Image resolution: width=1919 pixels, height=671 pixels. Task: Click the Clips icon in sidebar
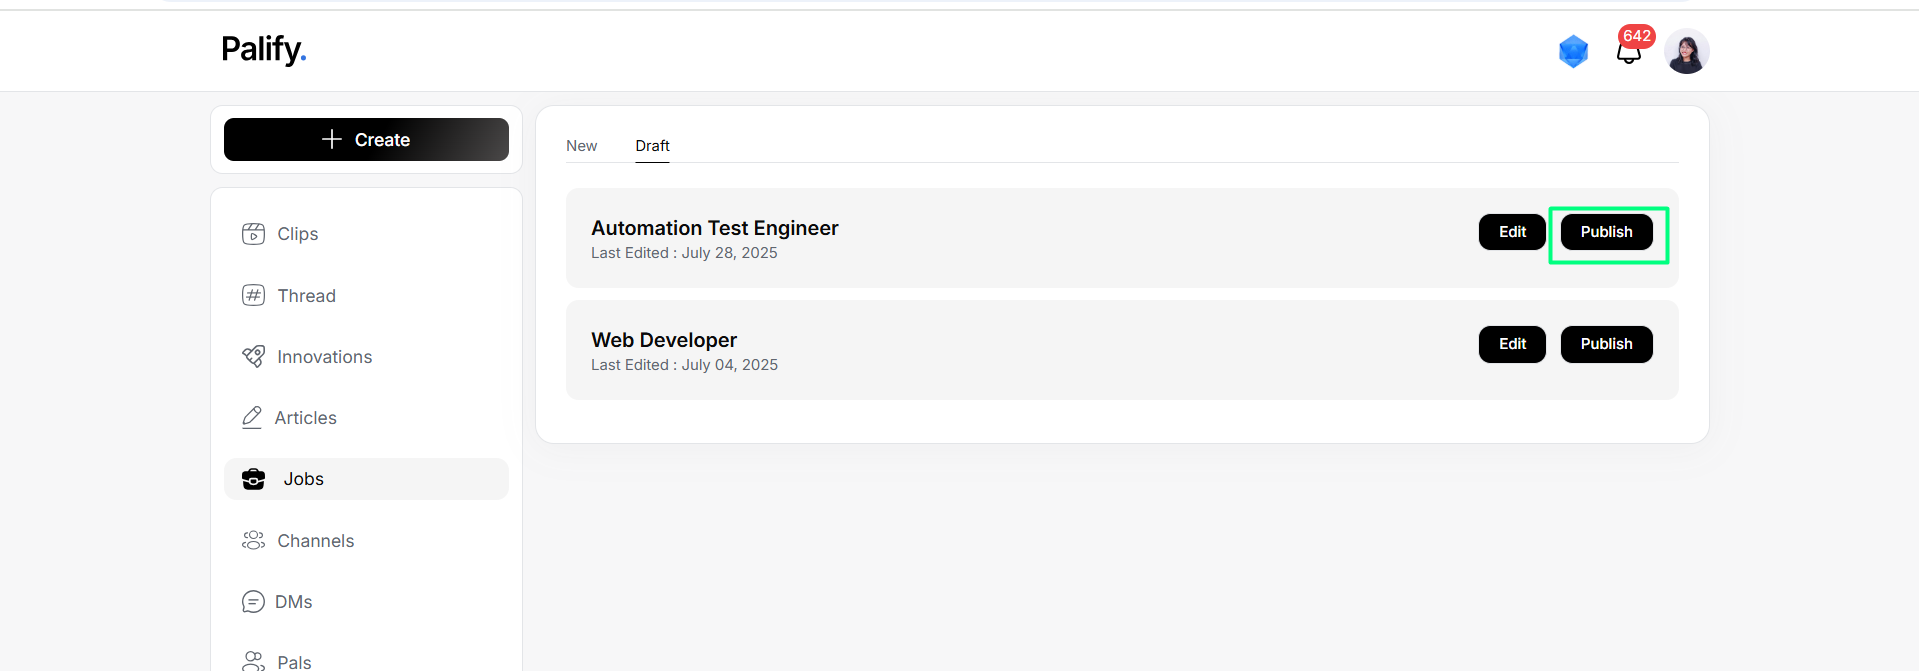point(253,234)
